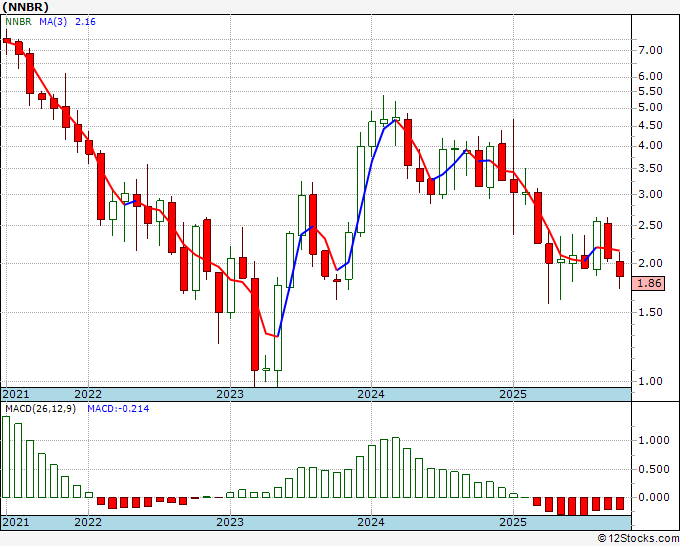
Task: Click the 2.00 price axis label
Action: tap(650, 263)
